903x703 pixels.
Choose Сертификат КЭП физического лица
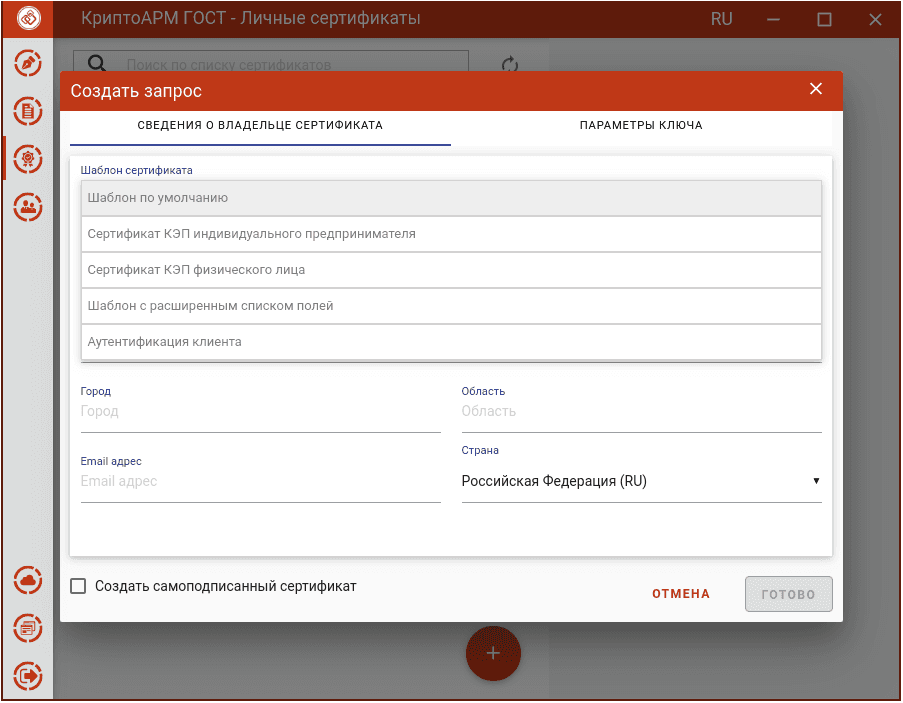coord(452,270)
